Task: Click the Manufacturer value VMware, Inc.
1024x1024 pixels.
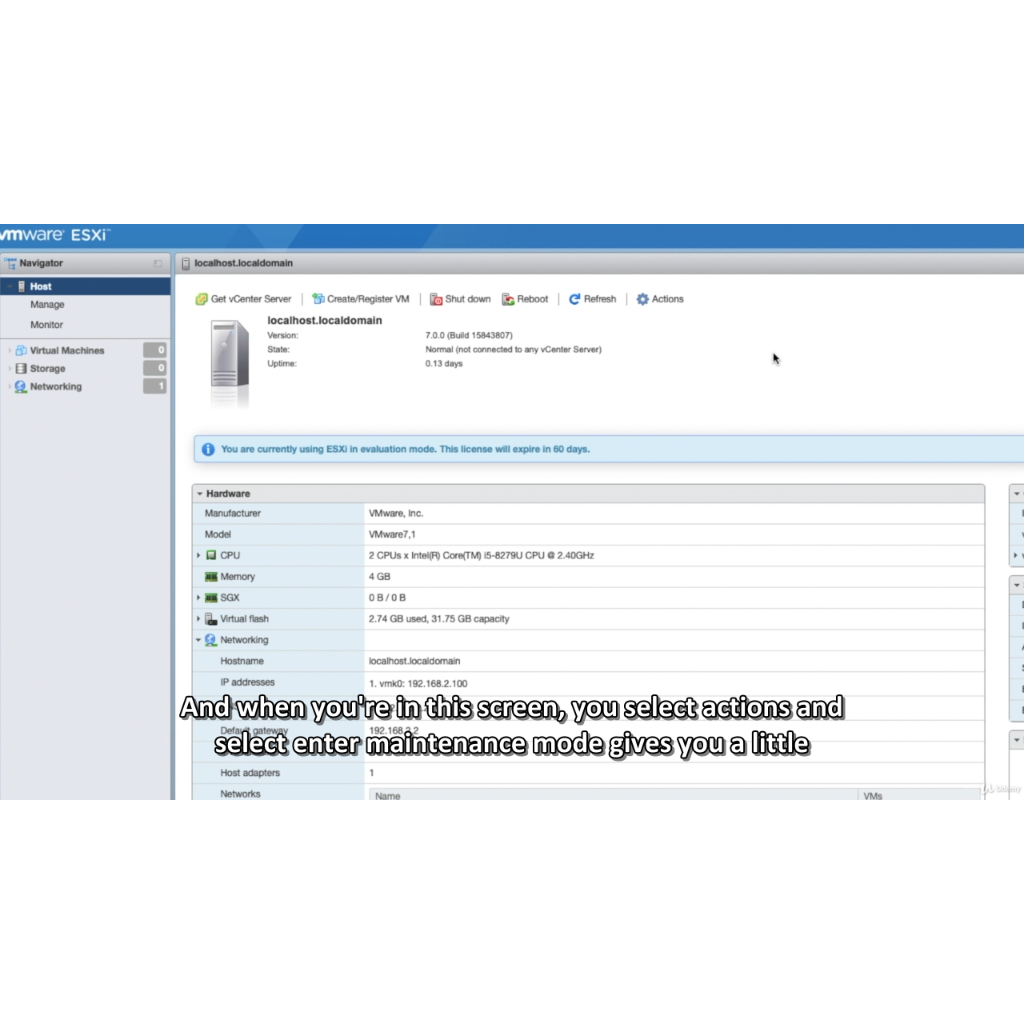Action: (x=396, y=513)
